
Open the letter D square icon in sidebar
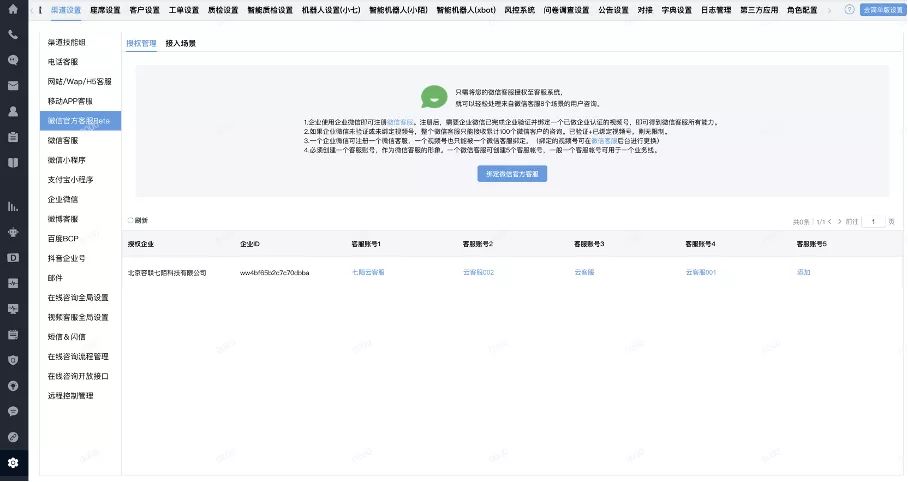tap(13, 258)
